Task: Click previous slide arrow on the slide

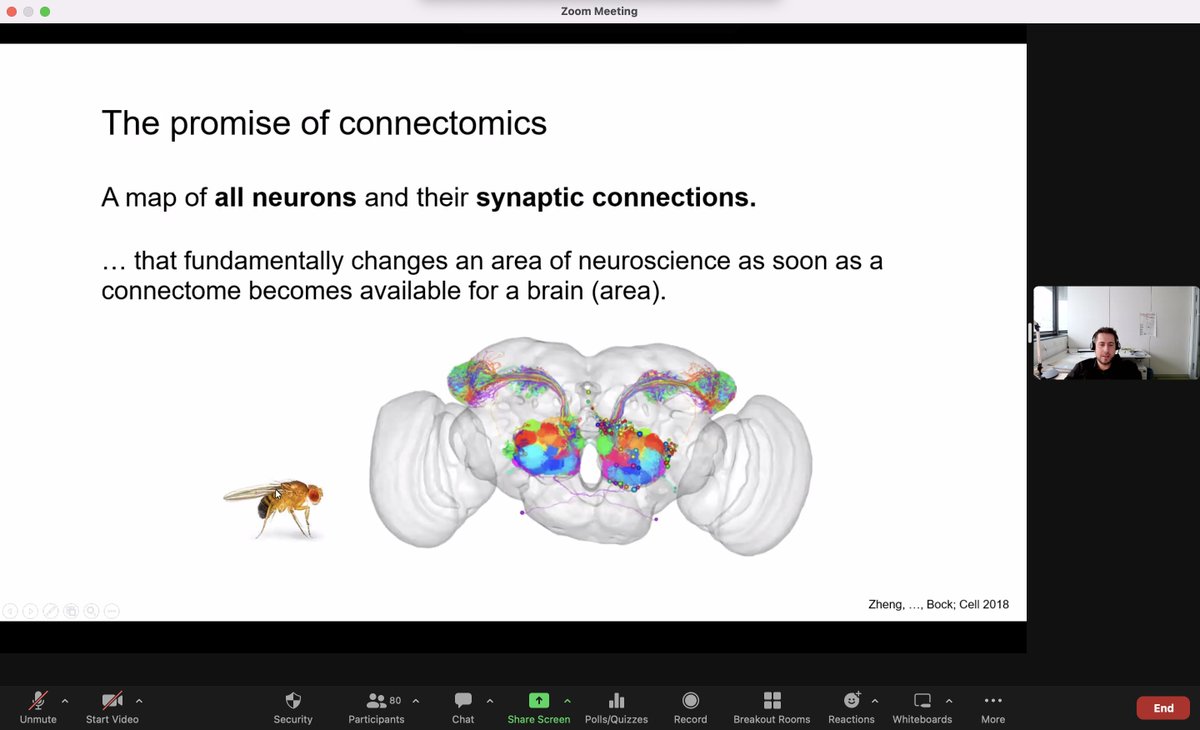Action: tap(10, 610)
